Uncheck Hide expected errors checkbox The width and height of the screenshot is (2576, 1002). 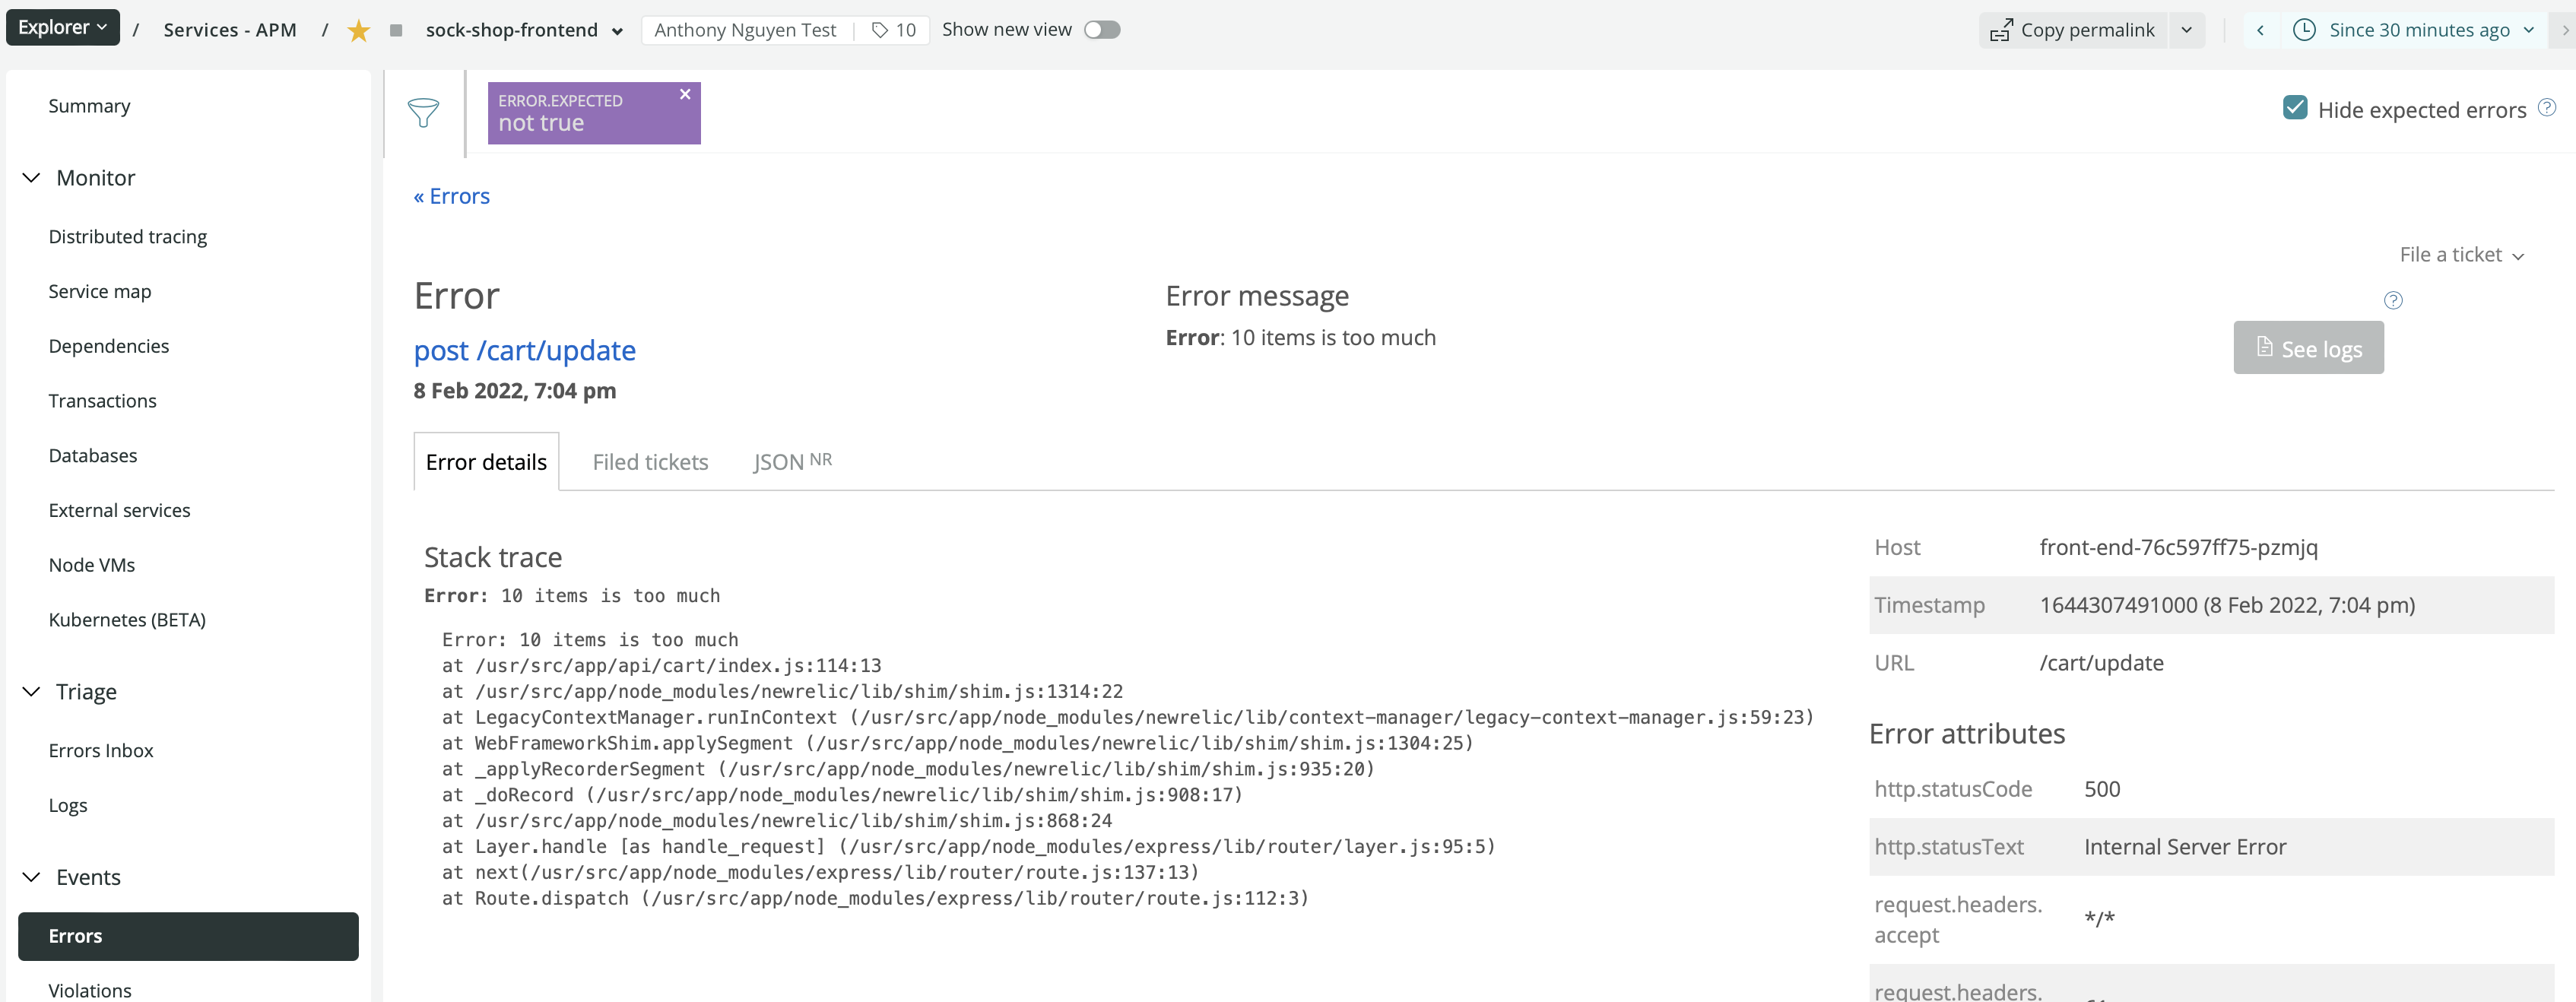pyautogui.click(x=2295, y=108)
